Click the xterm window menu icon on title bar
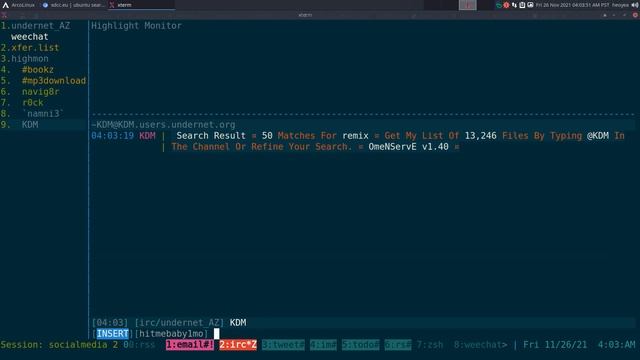The height and width of the screenshot is (360, 640). coord(4,15)
